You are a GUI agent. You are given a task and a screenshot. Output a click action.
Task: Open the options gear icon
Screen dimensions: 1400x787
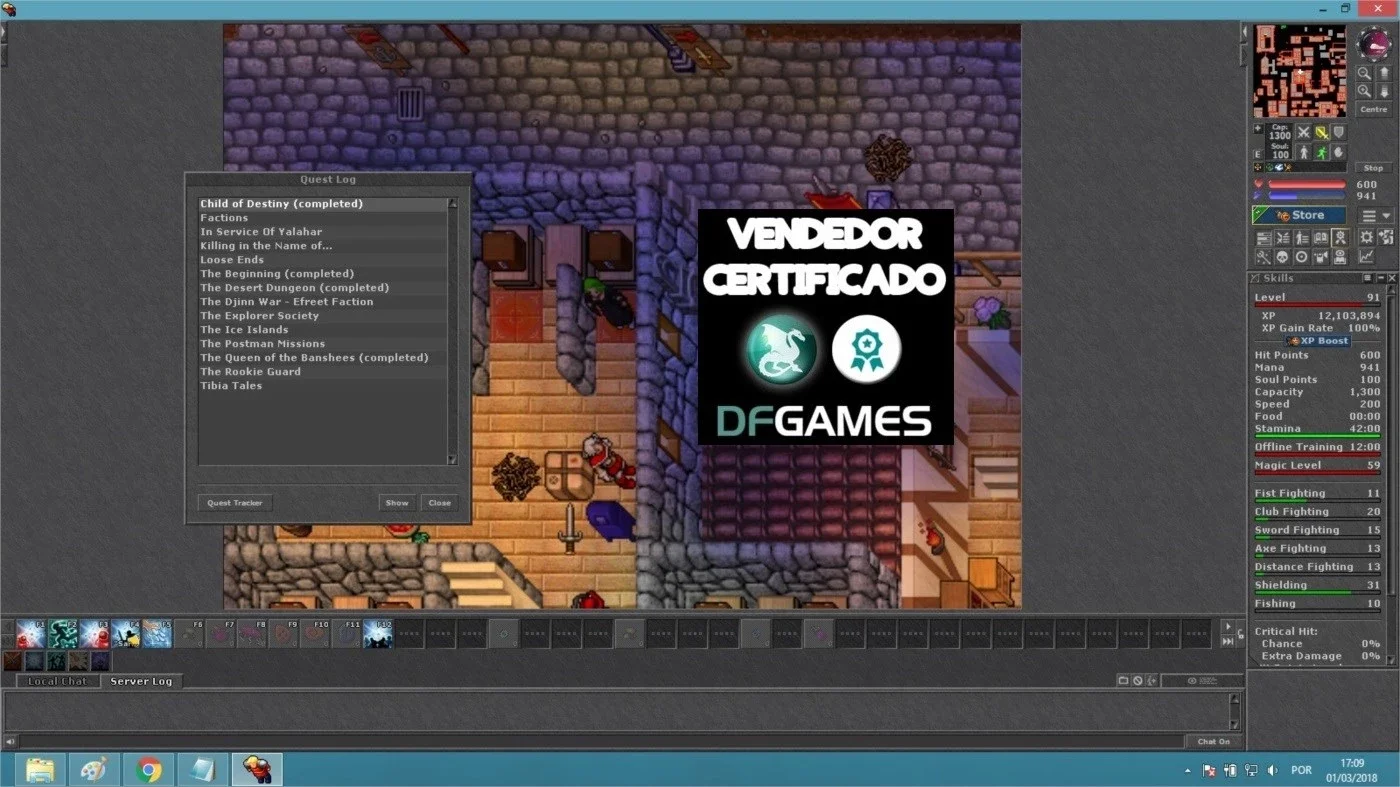pyautogui.click(x=1366, y=238)
